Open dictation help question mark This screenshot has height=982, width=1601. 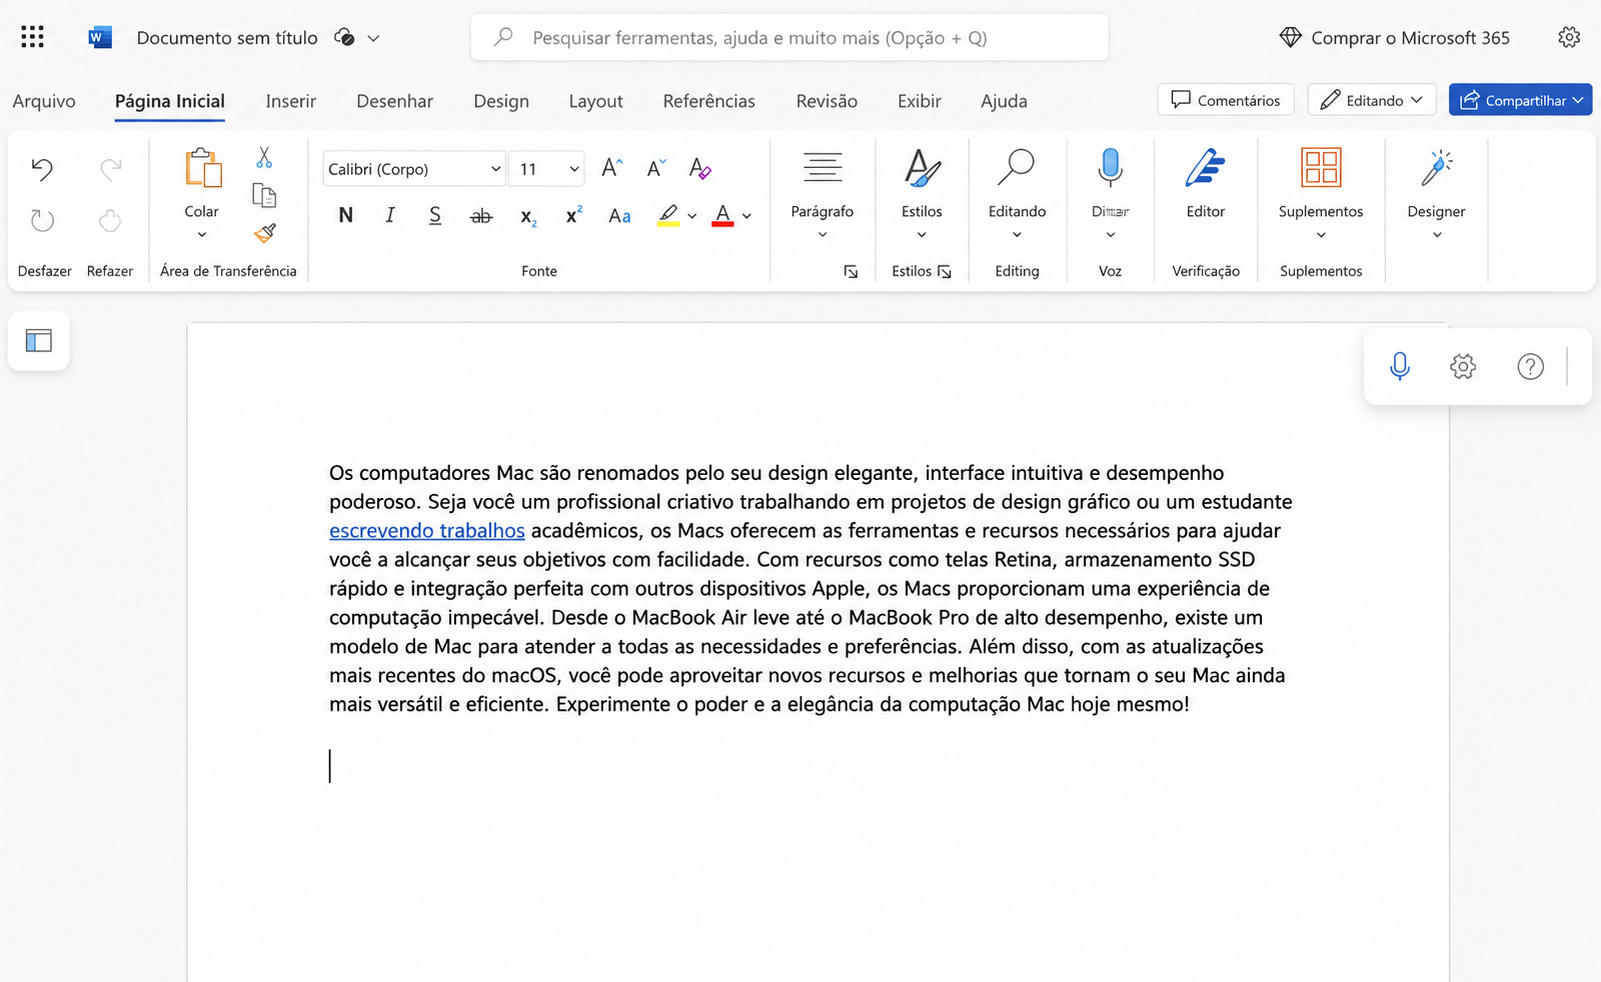[x=1530, y=366]
